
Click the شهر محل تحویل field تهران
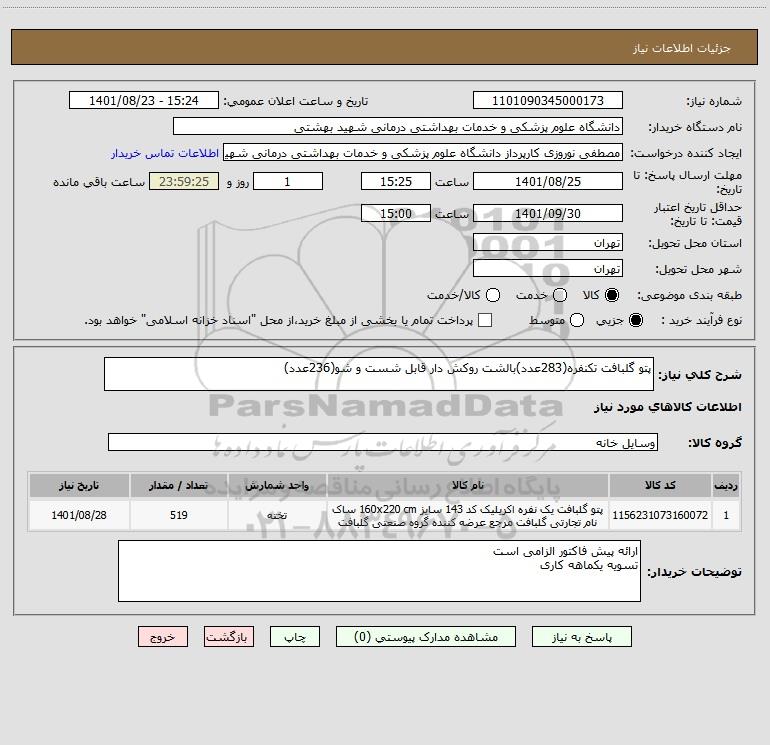point(548,269)
